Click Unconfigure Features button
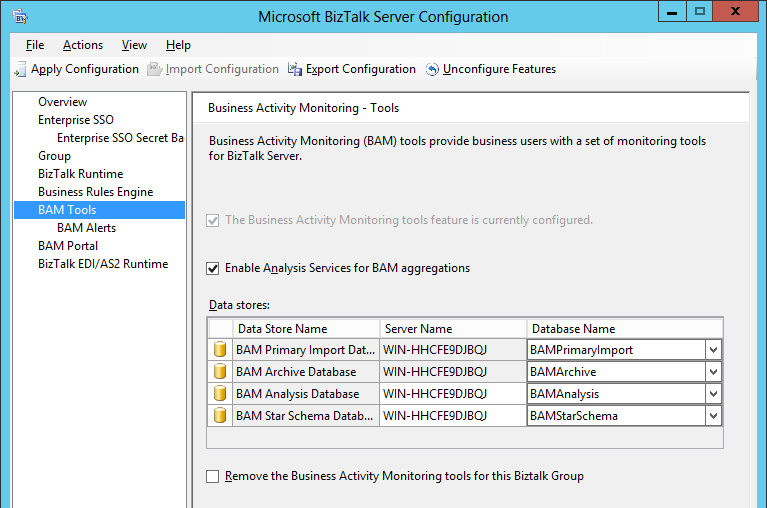This screenshot has height=508, width=767. (491, 69)
